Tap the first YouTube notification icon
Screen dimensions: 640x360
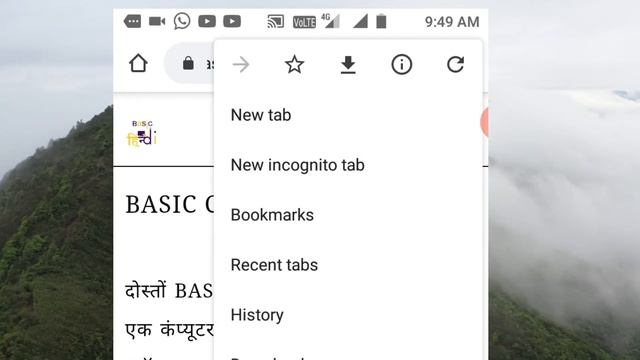[207, 21]
